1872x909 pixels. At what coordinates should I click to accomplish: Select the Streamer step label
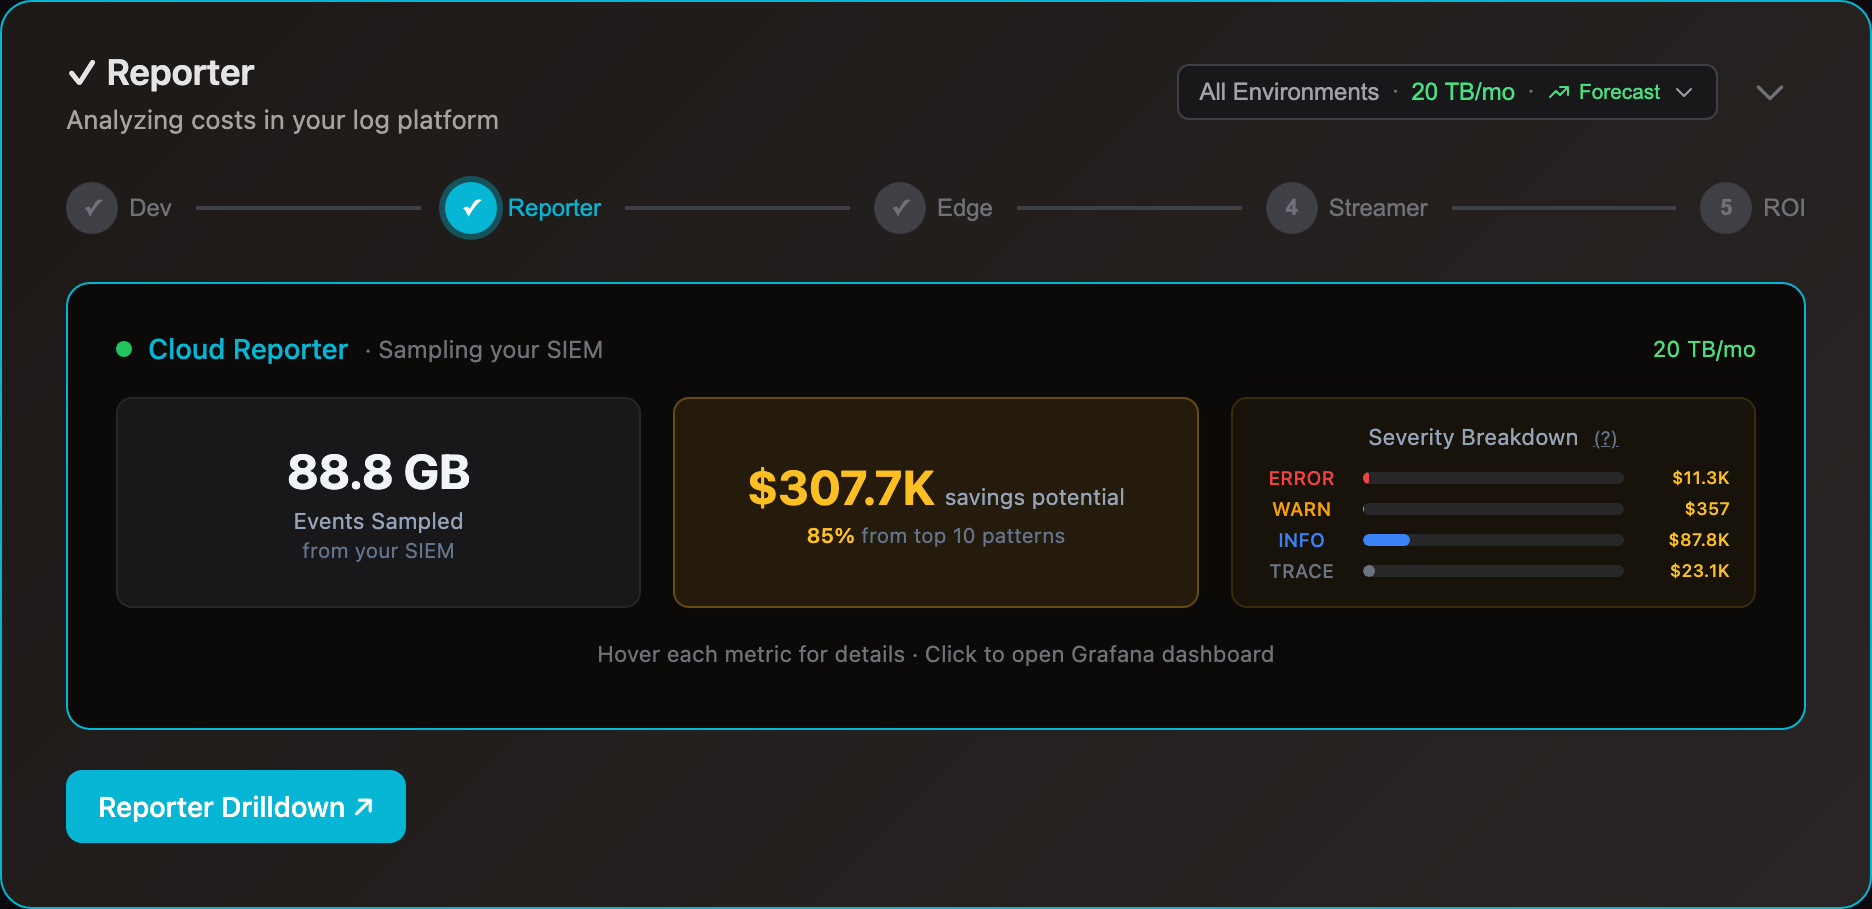[x=1379, y=208]
